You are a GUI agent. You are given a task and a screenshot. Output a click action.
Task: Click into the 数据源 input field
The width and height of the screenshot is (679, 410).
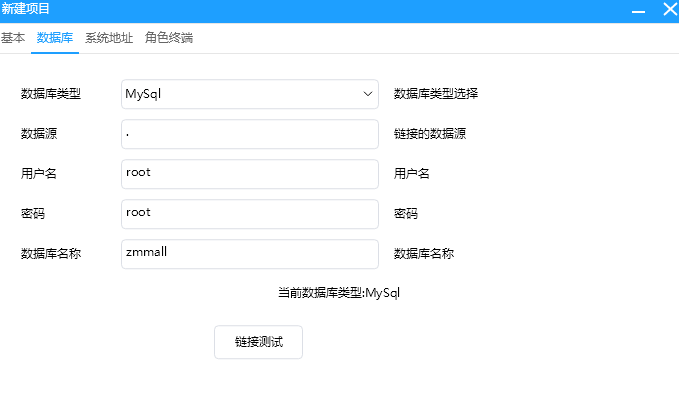tap(250, 134)
